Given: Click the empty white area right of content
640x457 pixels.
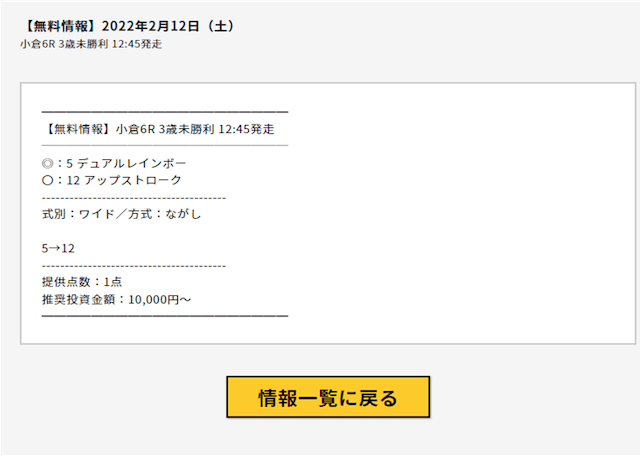Looking at the screenshot, I should 461,213.
